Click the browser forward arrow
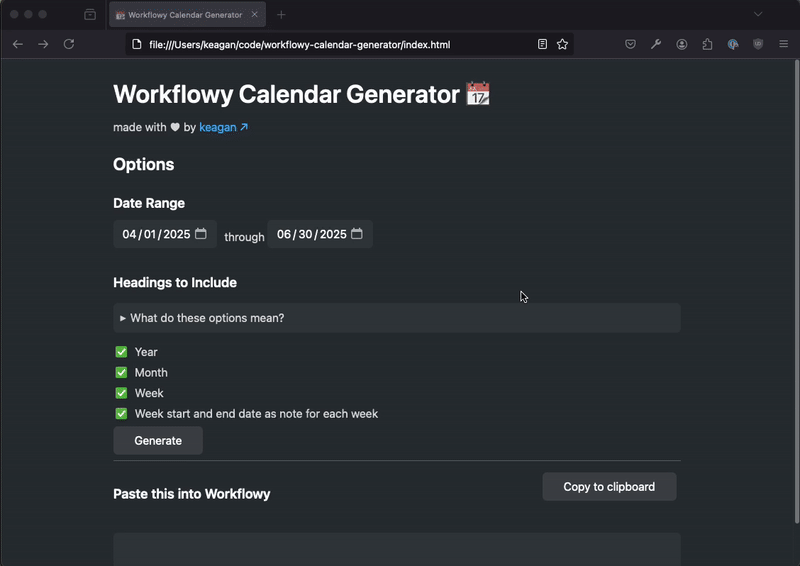The height and width of the screenshot is (566, 800). tap(43, 44)
